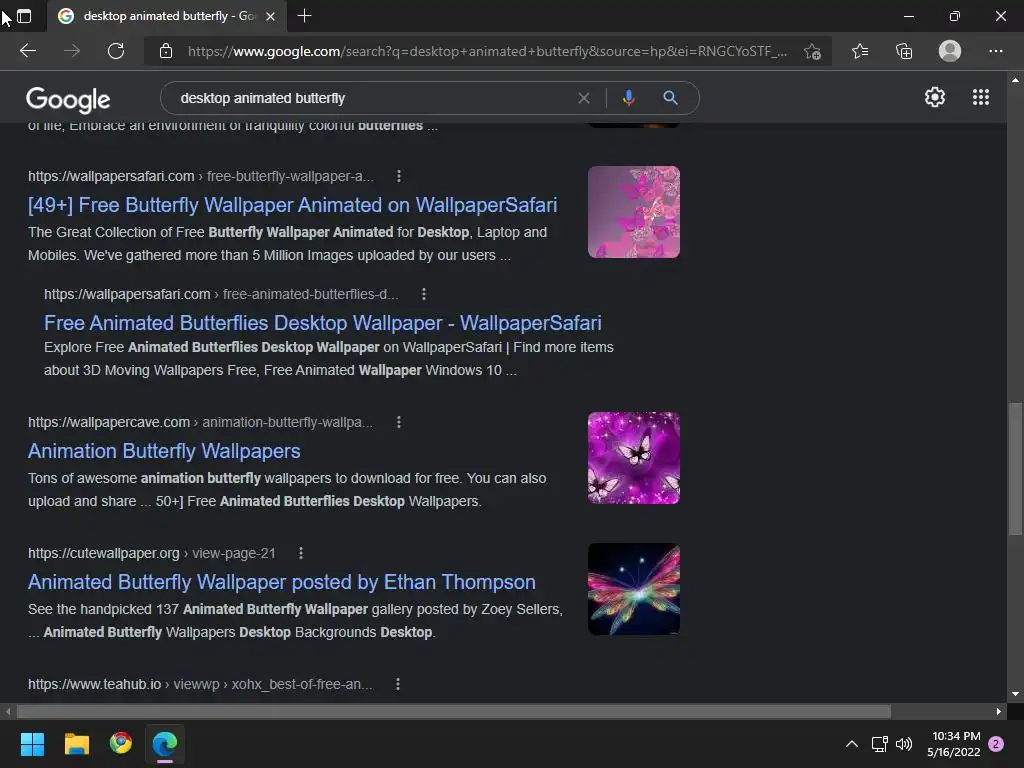View site information via lock icon
Screen dimensions: 1024x768
click(x=166, y=51)
